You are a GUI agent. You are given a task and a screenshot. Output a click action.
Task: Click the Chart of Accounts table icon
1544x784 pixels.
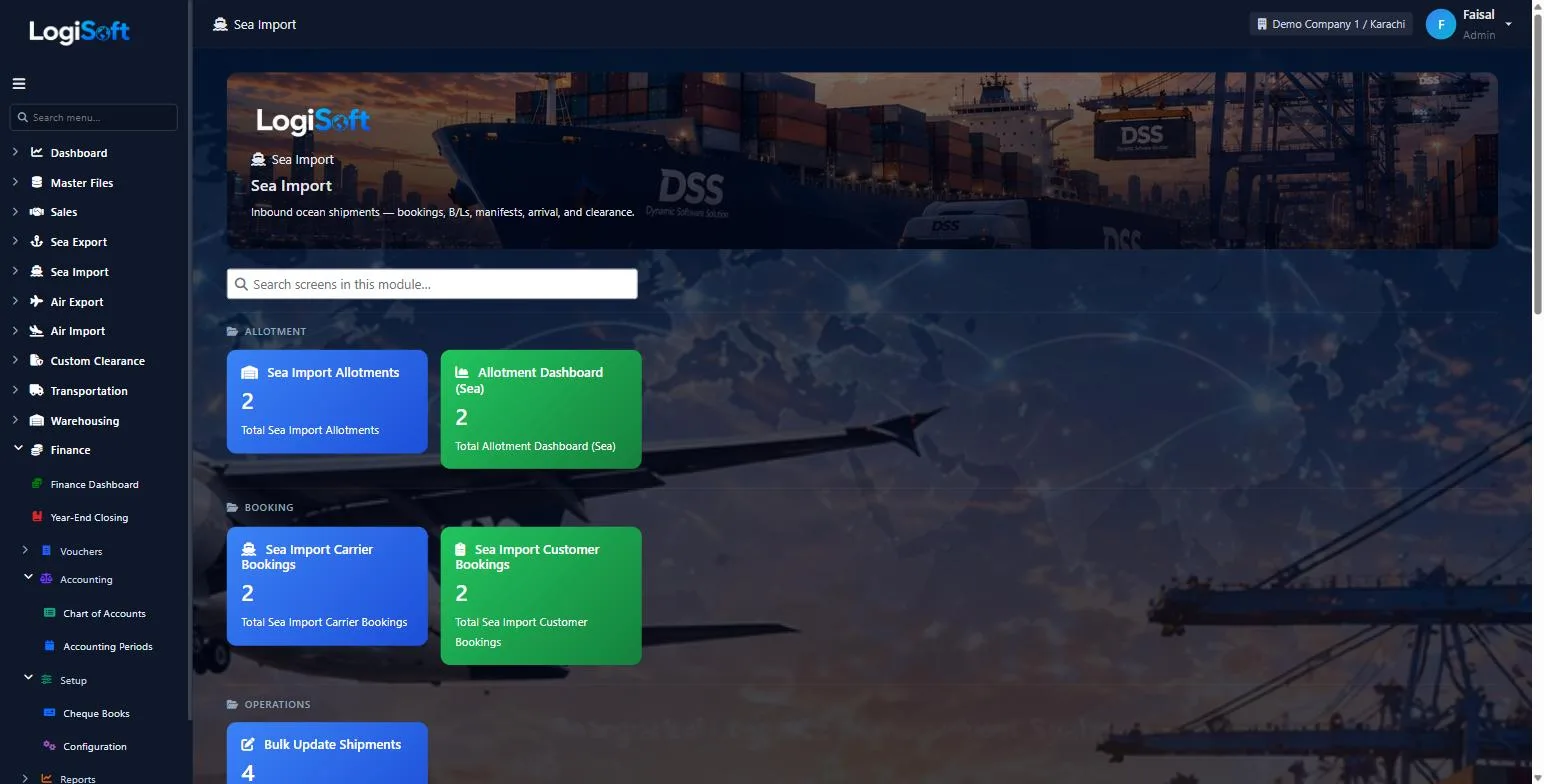(50, 613)
